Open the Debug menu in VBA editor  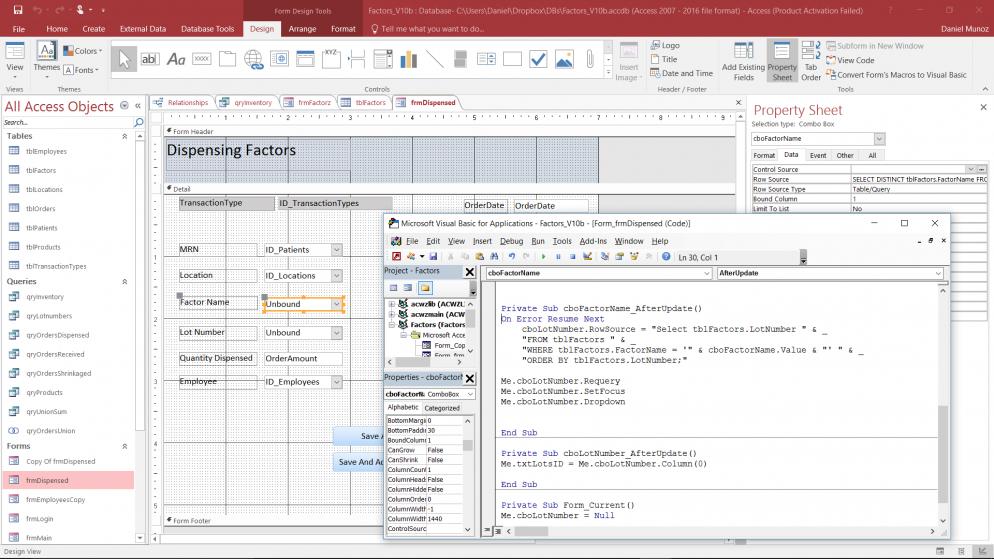click(511, 241)
